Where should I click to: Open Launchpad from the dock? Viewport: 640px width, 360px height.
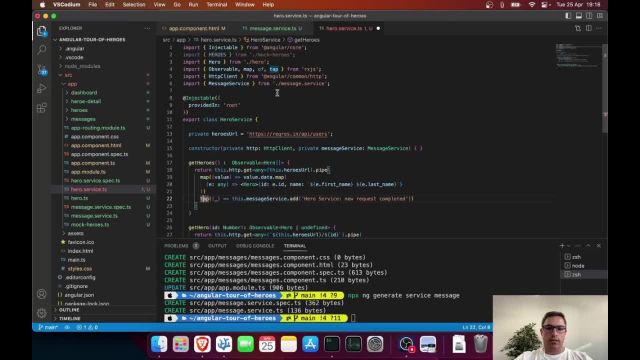181,344
